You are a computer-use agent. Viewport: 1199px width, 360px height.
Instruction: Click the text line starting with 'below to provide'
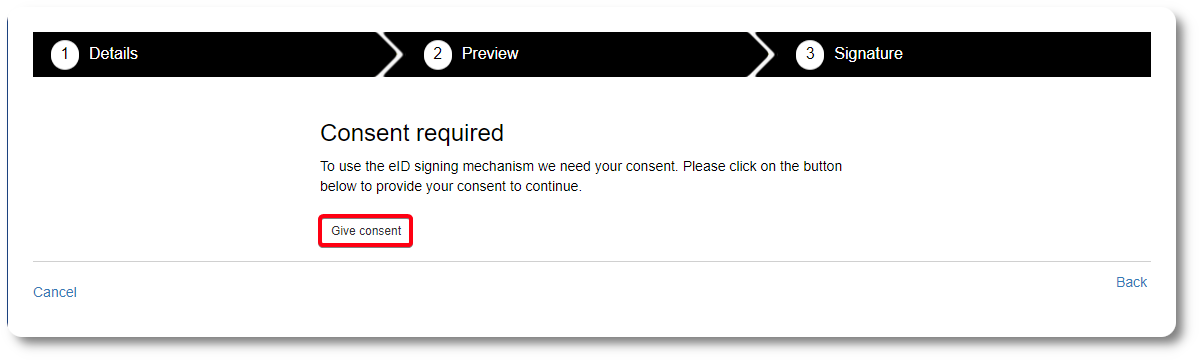pyautogui.click(x=450, y=186)
